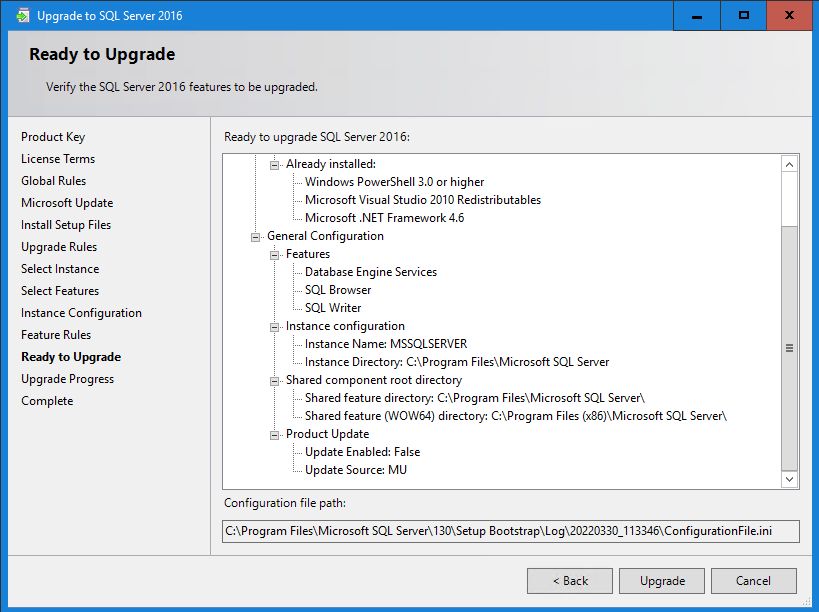Select the Global Rules step
The height and width of the screenshot is (612, 819).
coord(53,181)
